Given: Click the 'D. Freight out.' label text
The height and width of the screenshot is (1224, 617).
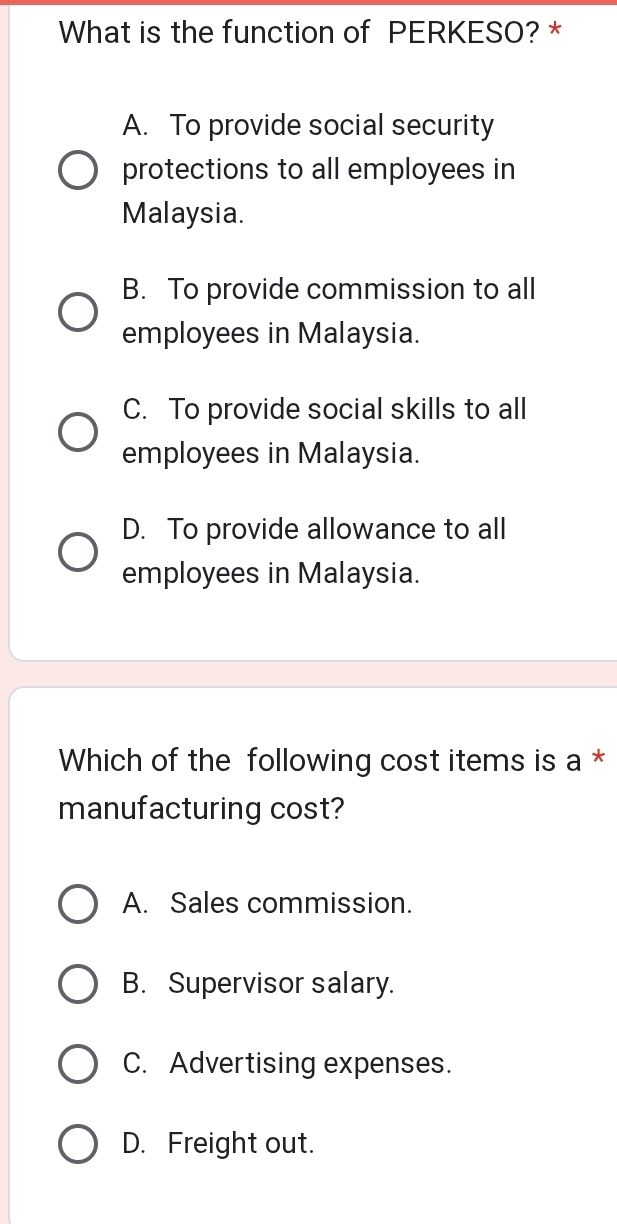Looking at the screenshot, I should [219, 1143].
